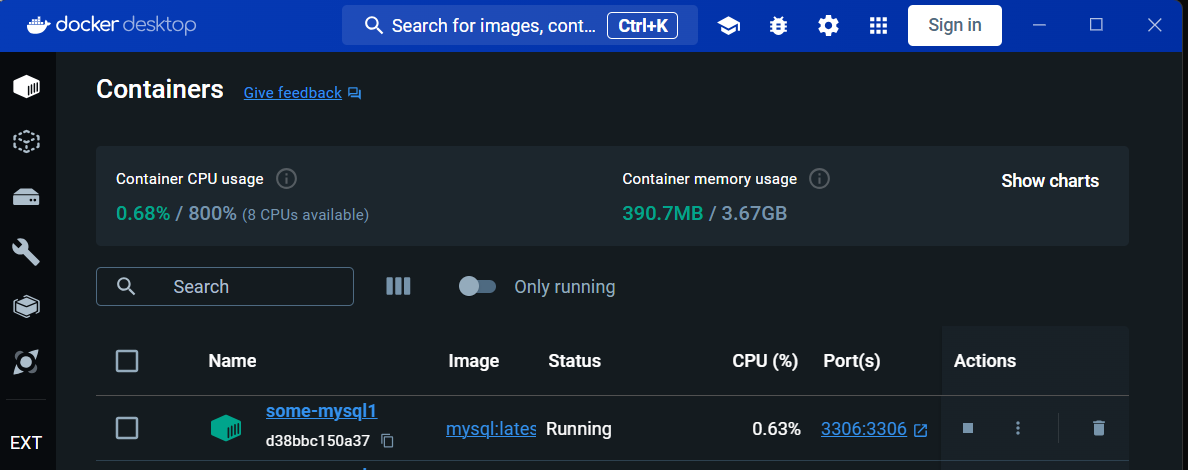Click the 390.7MB memory usage value

coord(663,213)
